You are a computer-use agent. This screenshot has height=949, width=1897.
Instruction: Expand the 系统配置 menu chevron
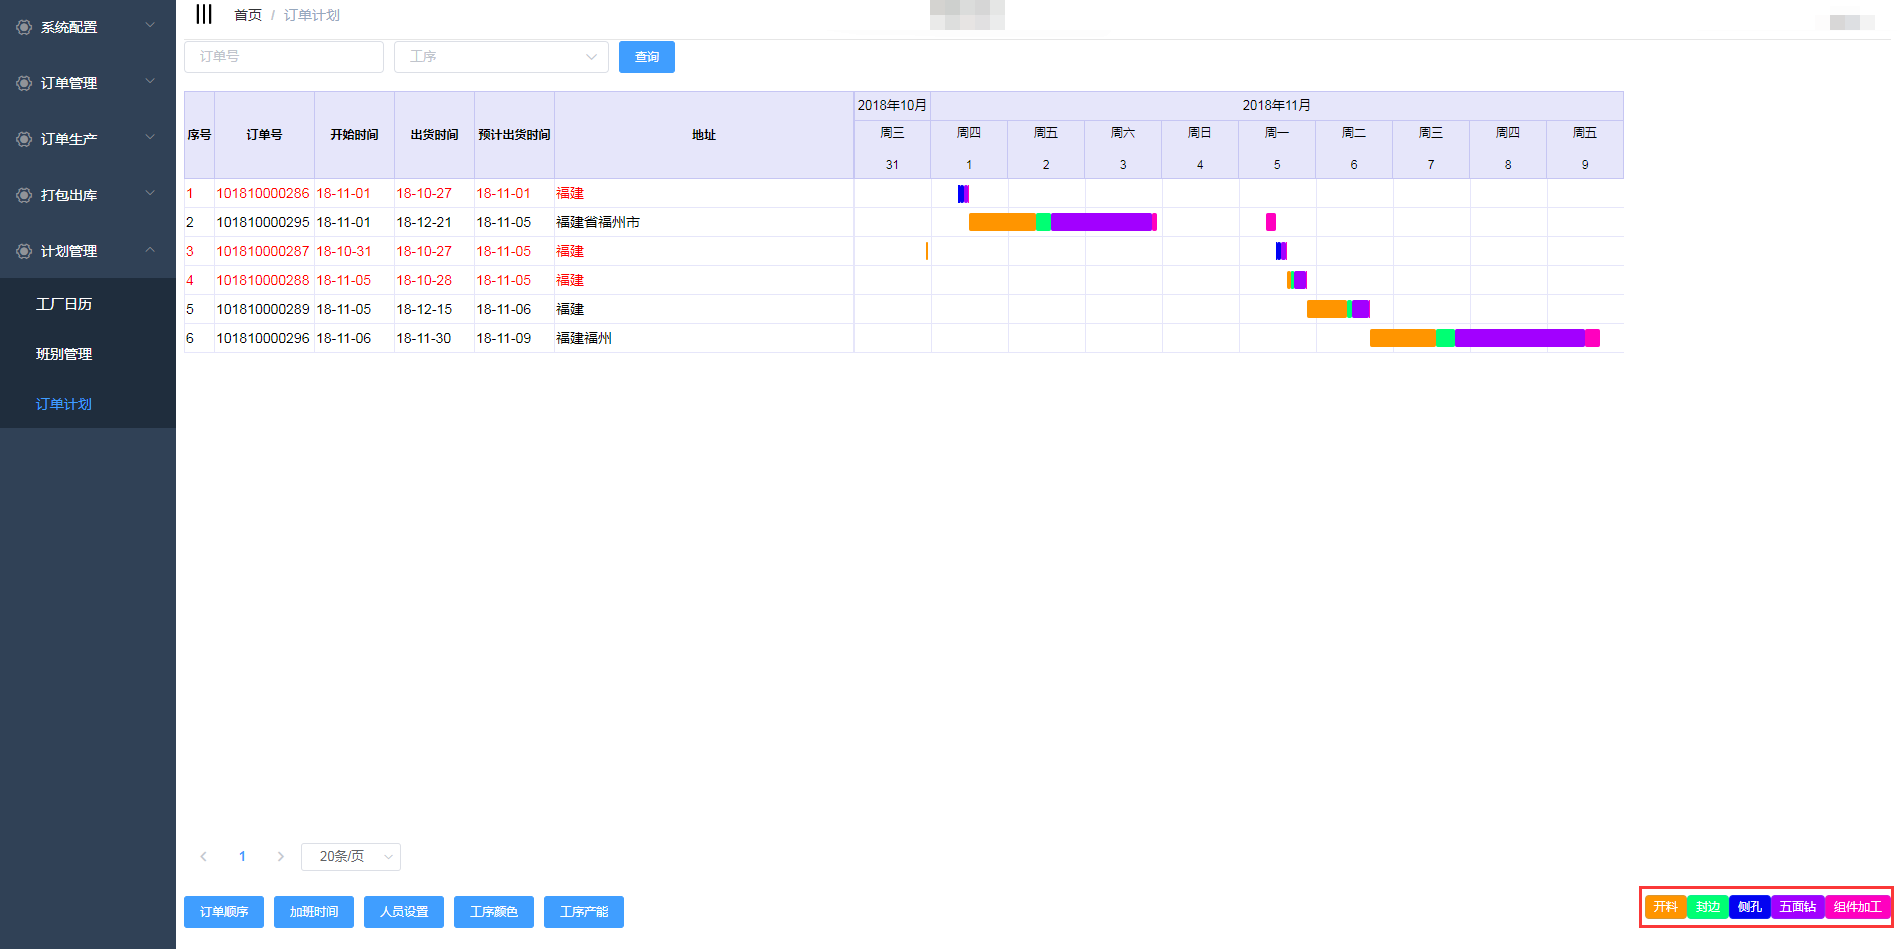coord(150,26)
